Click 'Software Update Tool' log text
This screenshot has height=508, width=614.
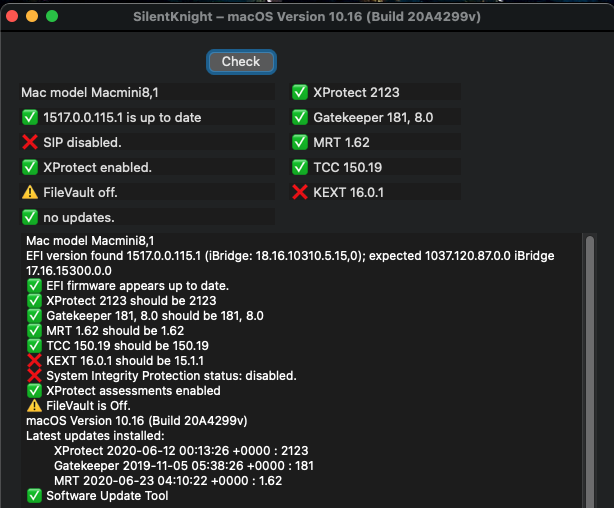tap(107, 496)
